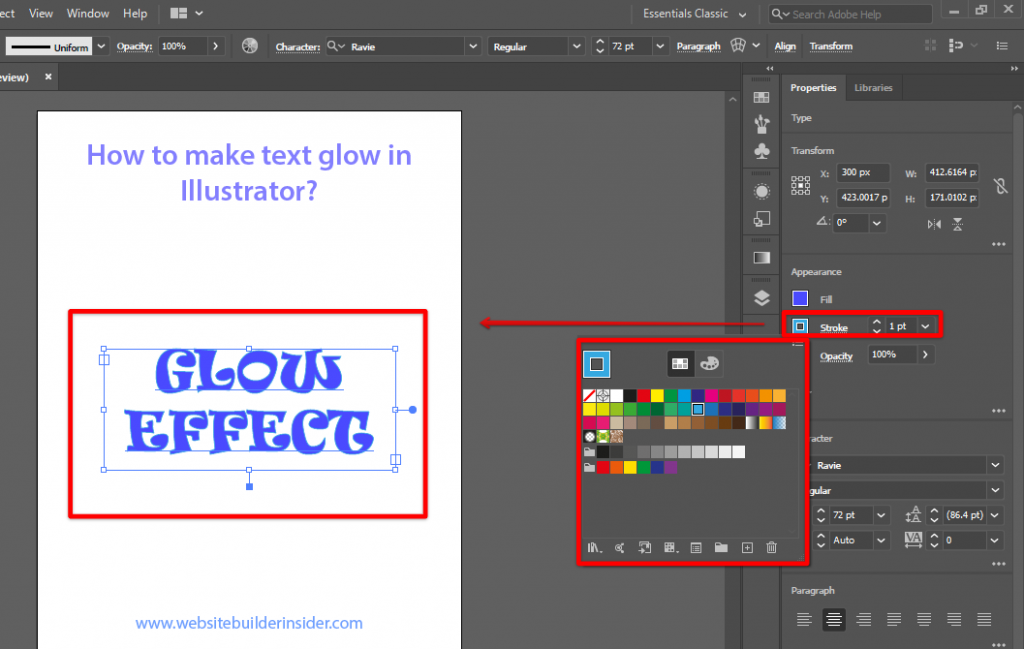Click the Transform link in the control bar
The image size is (1024, 649).
tap(831, 46)
